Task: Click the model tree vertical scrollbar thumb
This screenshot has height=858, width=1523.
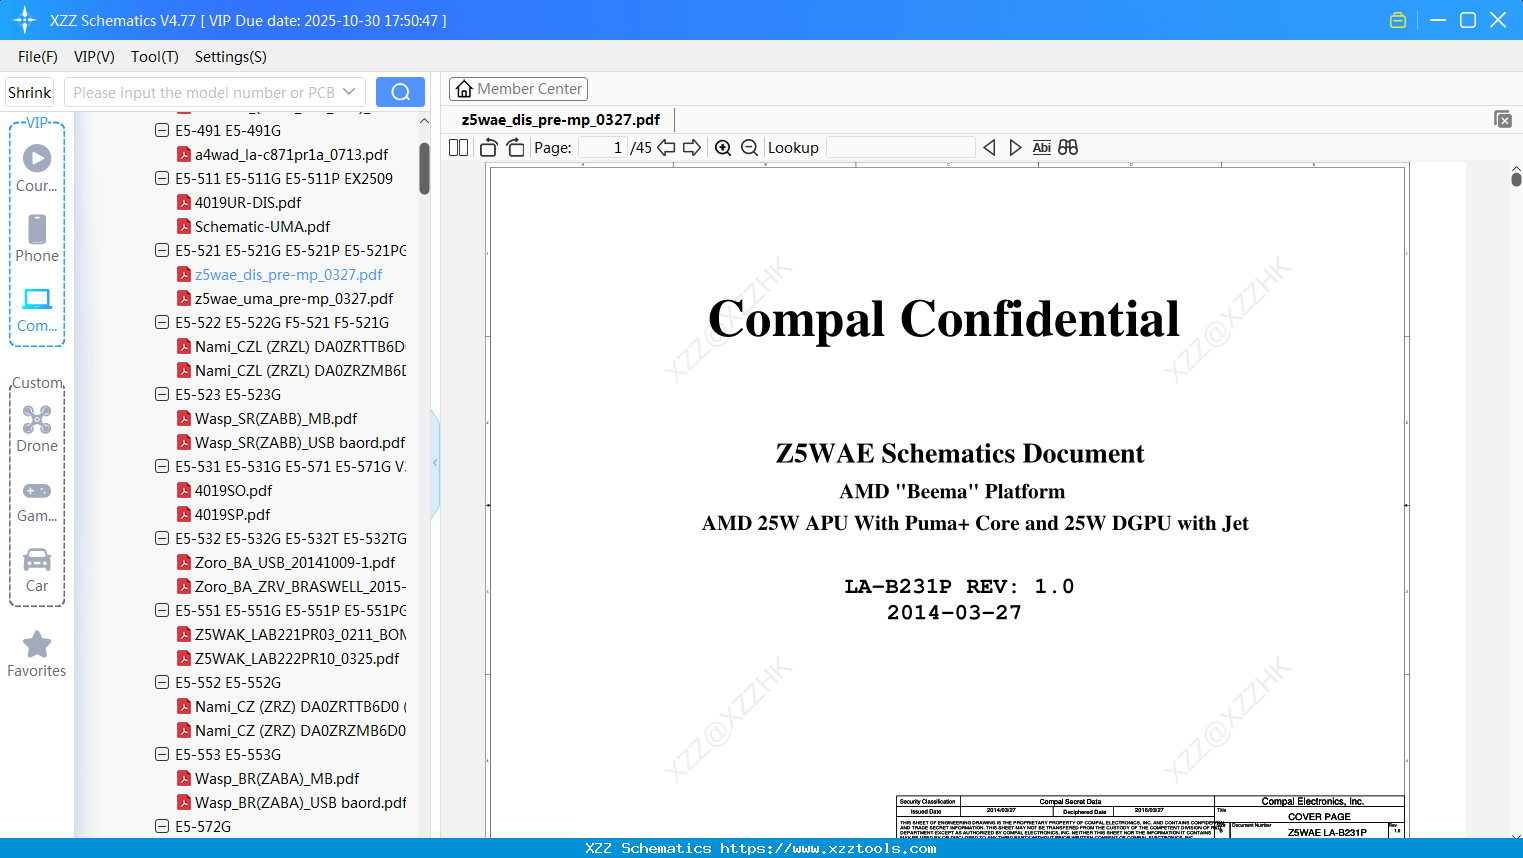Action: [x=424, y=167]
